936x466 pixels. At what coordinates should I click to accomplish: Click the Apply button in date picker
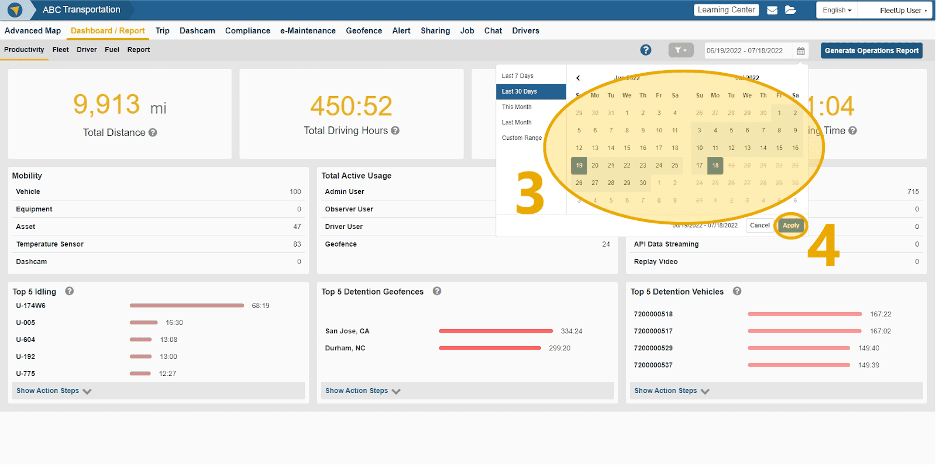click(x=791, y=225)
